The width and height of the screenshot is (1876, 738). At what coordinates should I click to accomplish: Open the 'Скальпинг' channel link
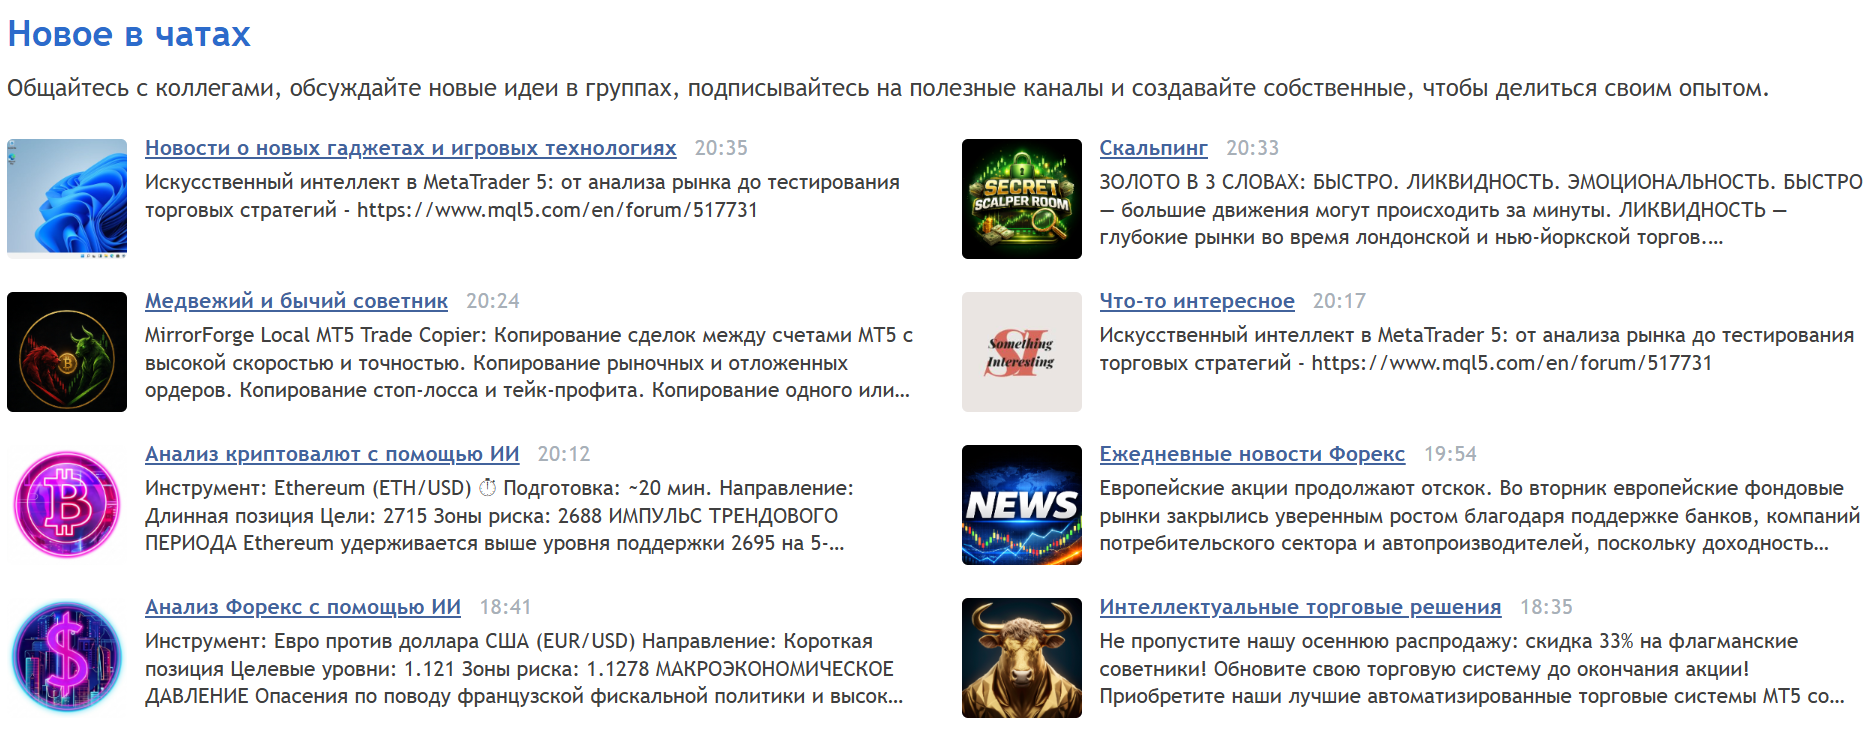(1154, 148)
